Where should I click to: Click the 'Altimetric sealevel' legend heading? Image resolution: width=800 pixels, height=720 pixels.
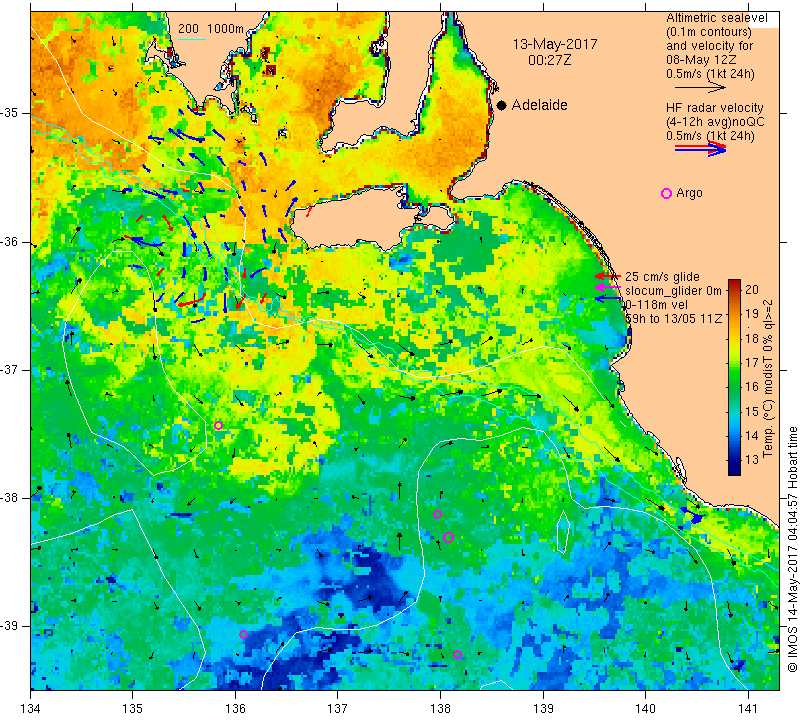click(717, 18)
